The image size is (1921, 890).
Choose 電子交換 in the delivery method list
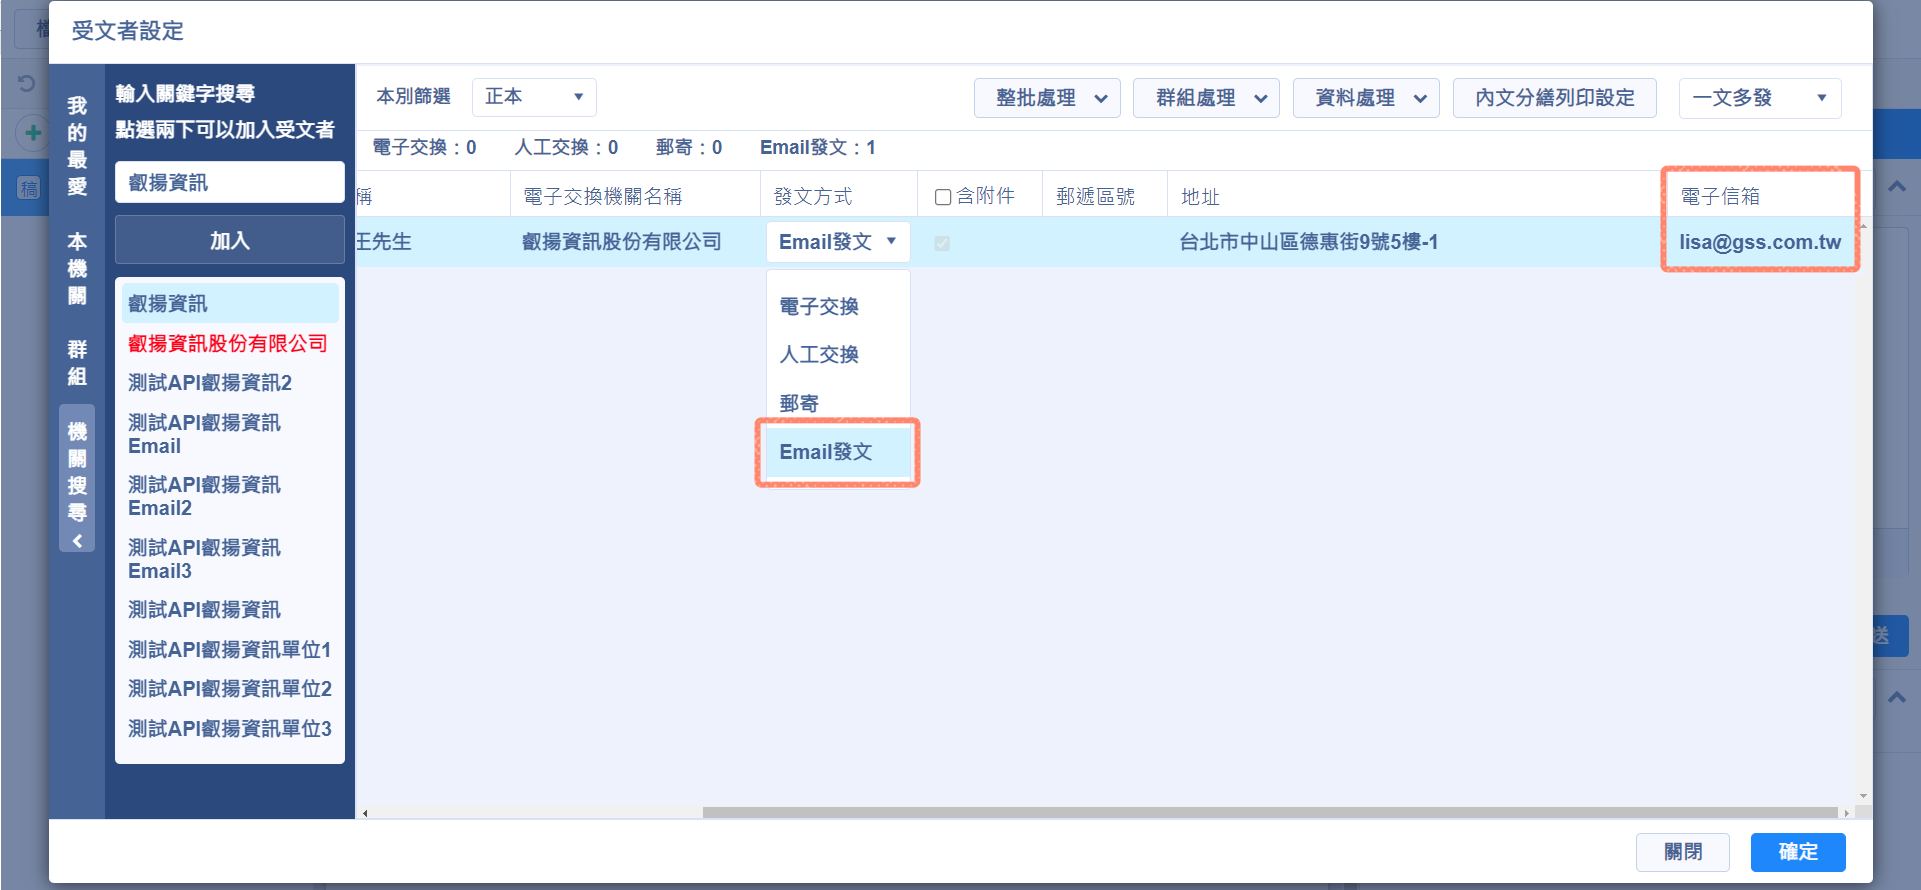tap(819, 307)
